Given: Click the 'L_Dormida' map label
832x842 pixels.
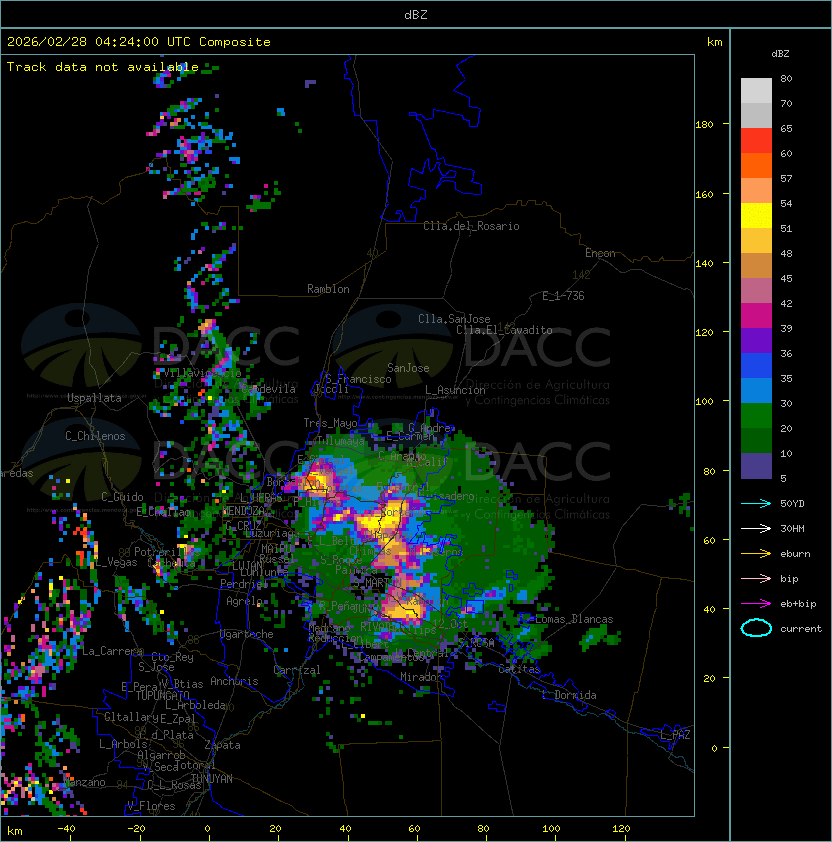Looking at the screenshot, I should pyautogui.click(x=569, y=695).
